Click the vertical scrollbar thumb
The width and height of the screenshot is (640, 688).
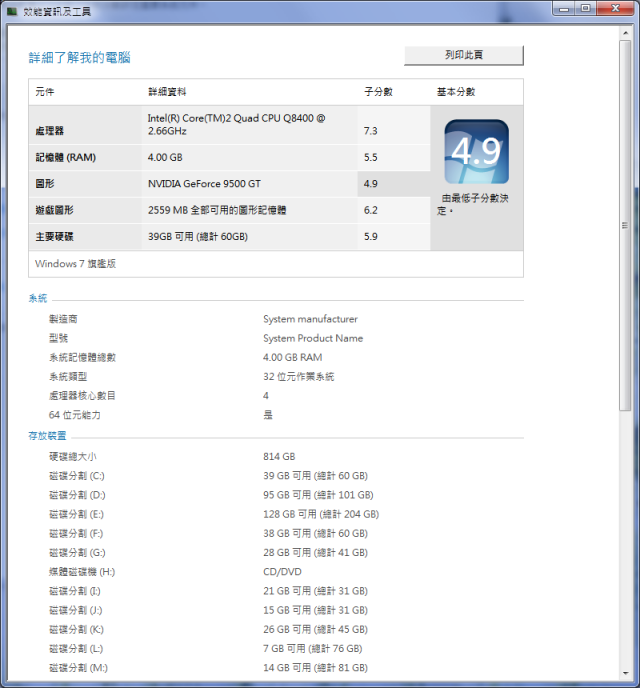pyautogui.click(x=626, y=225)
